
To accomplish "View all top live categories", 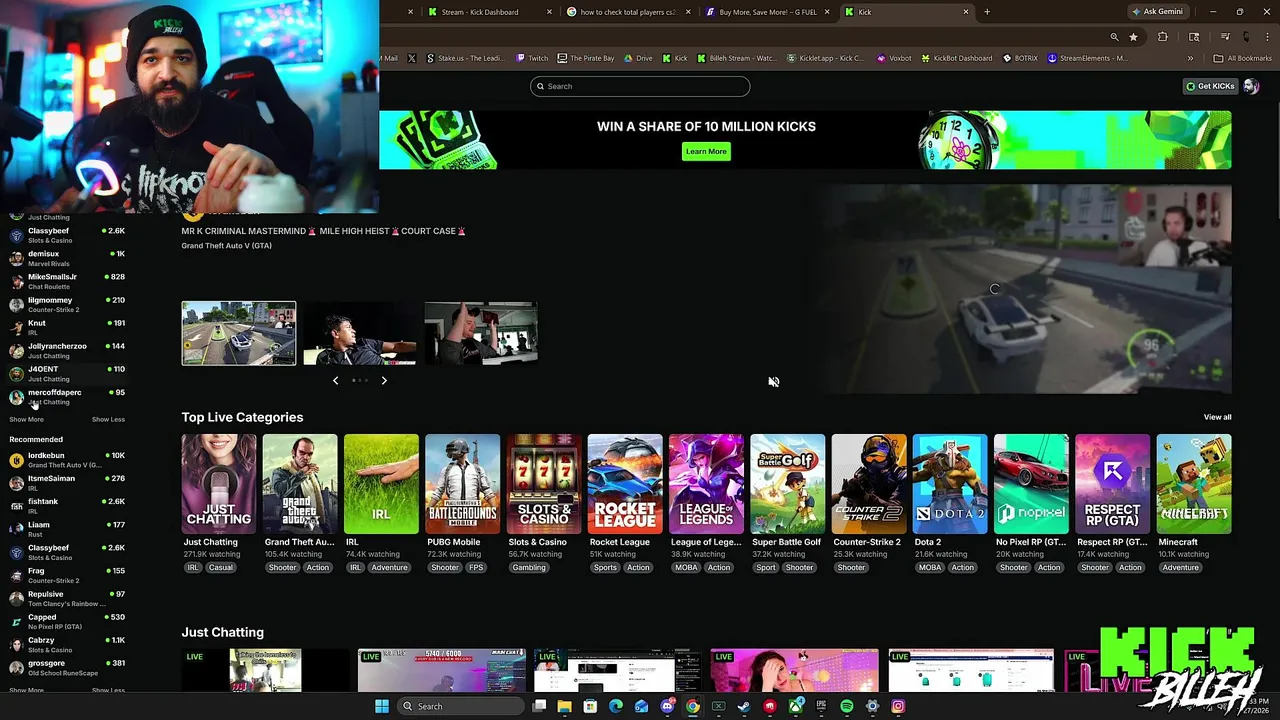I will pos(1217,417).
